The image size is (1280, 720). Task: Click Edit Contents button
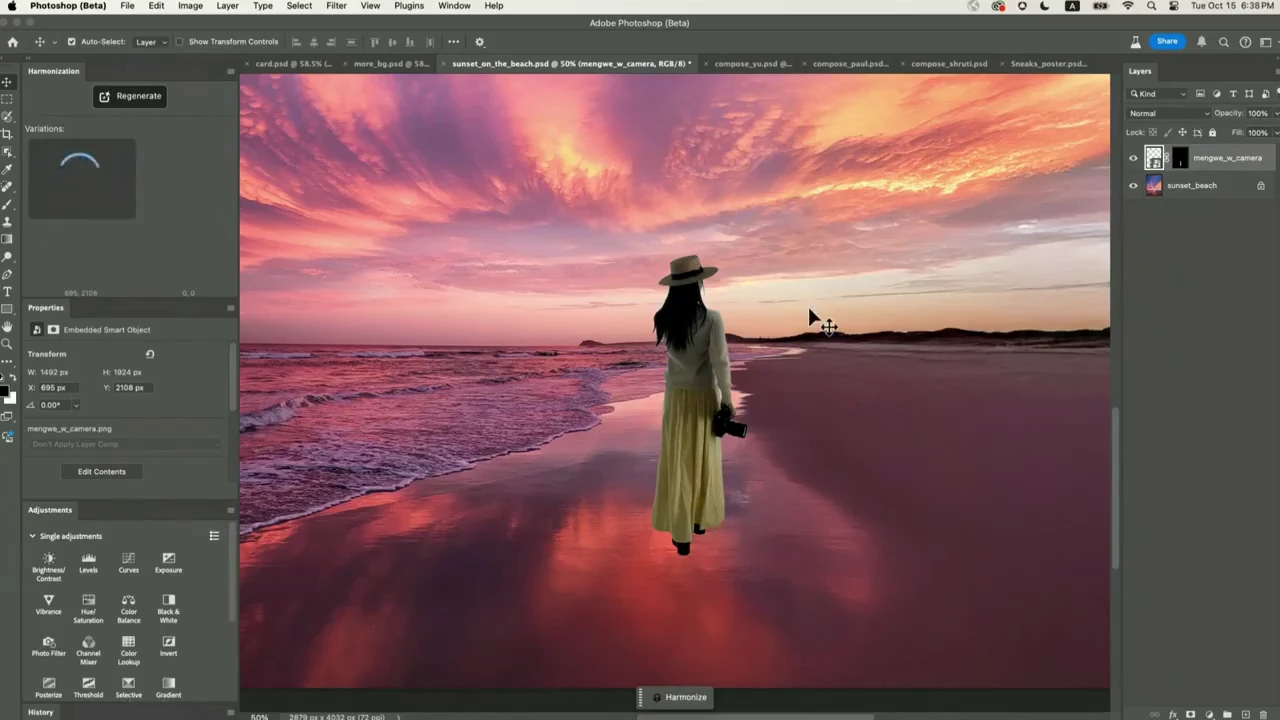102,471
